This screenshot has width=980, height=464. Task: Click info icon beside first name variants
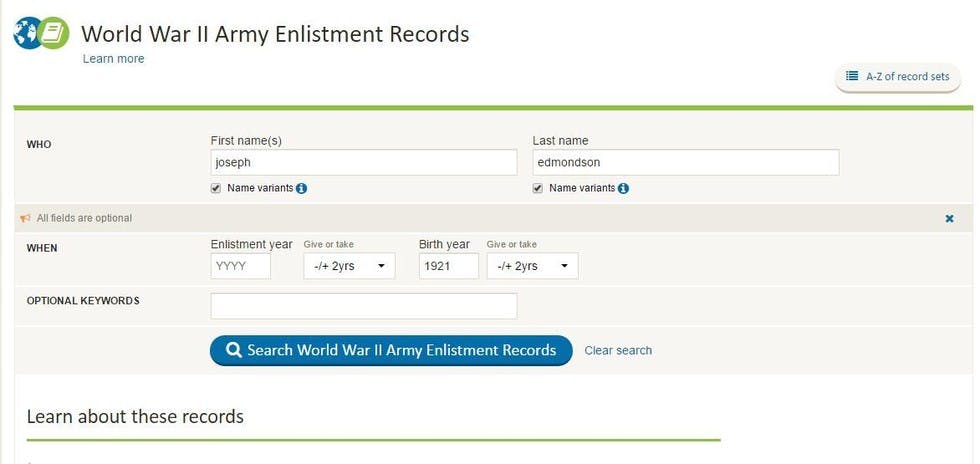coord(302,188)
